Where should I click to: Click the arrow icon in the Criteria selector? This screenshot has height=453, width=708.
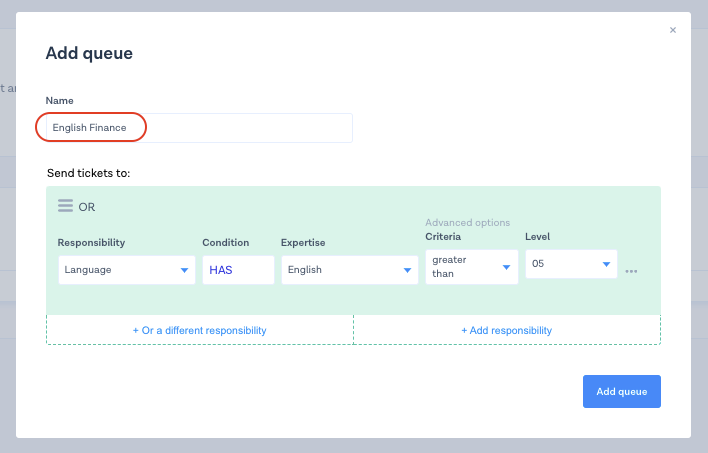tap(506, 267)
